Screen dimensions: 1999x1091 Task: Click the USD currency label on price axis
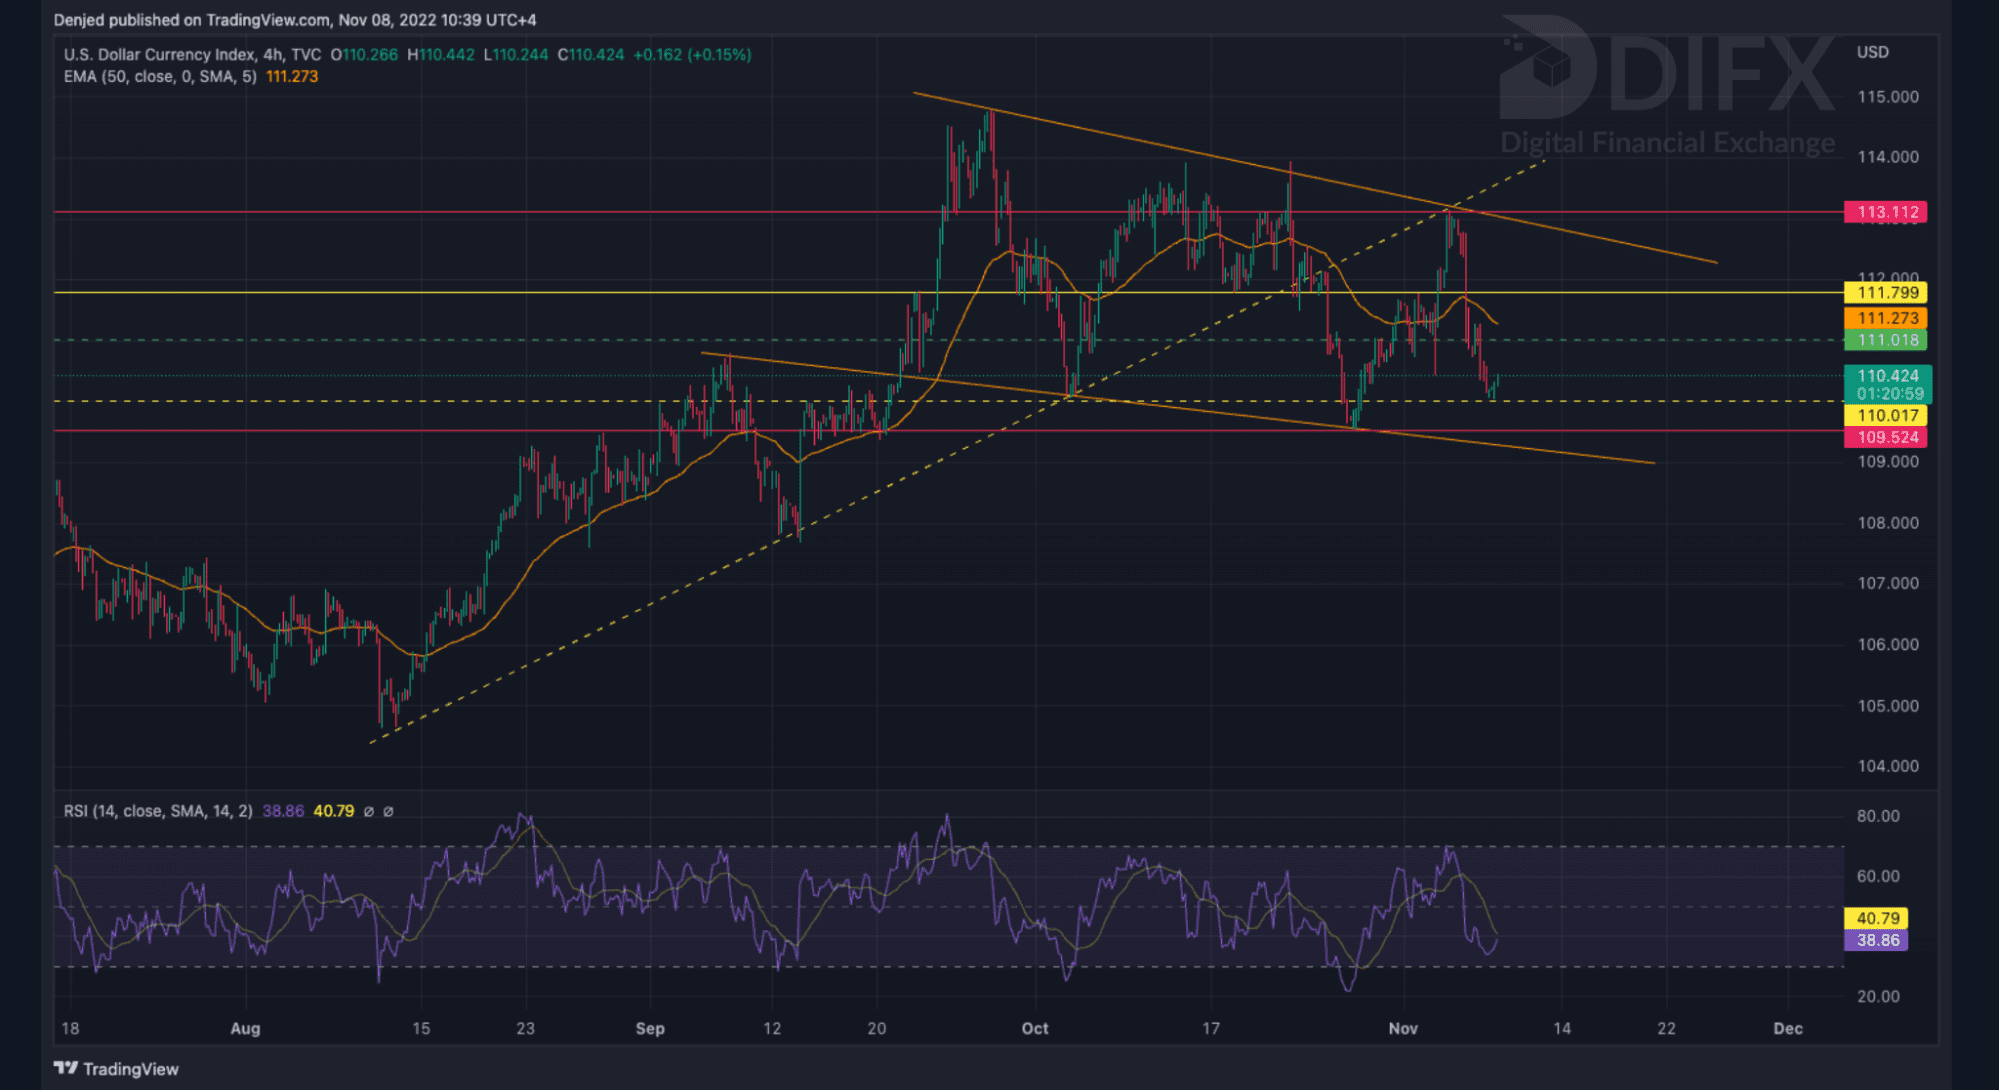[x=1872, y=52]
